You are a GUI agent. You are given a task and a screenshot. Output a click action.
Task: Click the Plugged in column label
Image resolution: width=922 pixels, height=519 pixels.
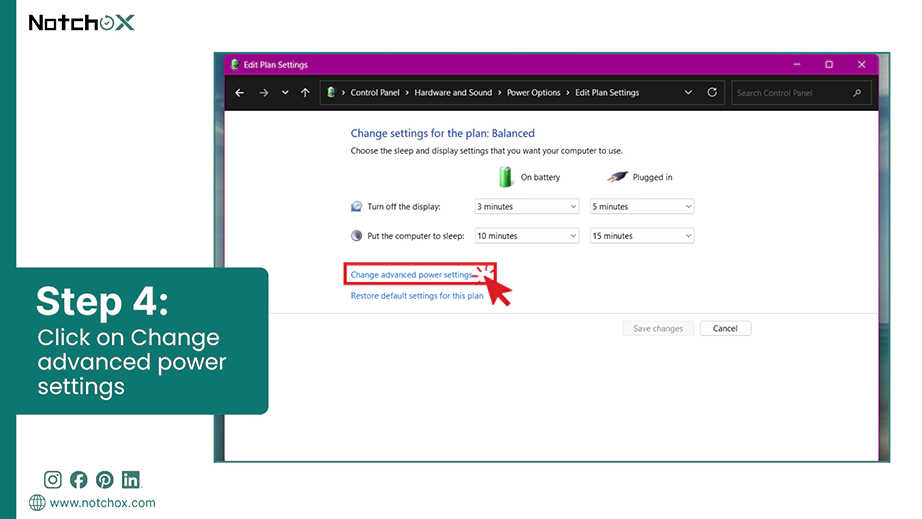click(x=652, y=177)
